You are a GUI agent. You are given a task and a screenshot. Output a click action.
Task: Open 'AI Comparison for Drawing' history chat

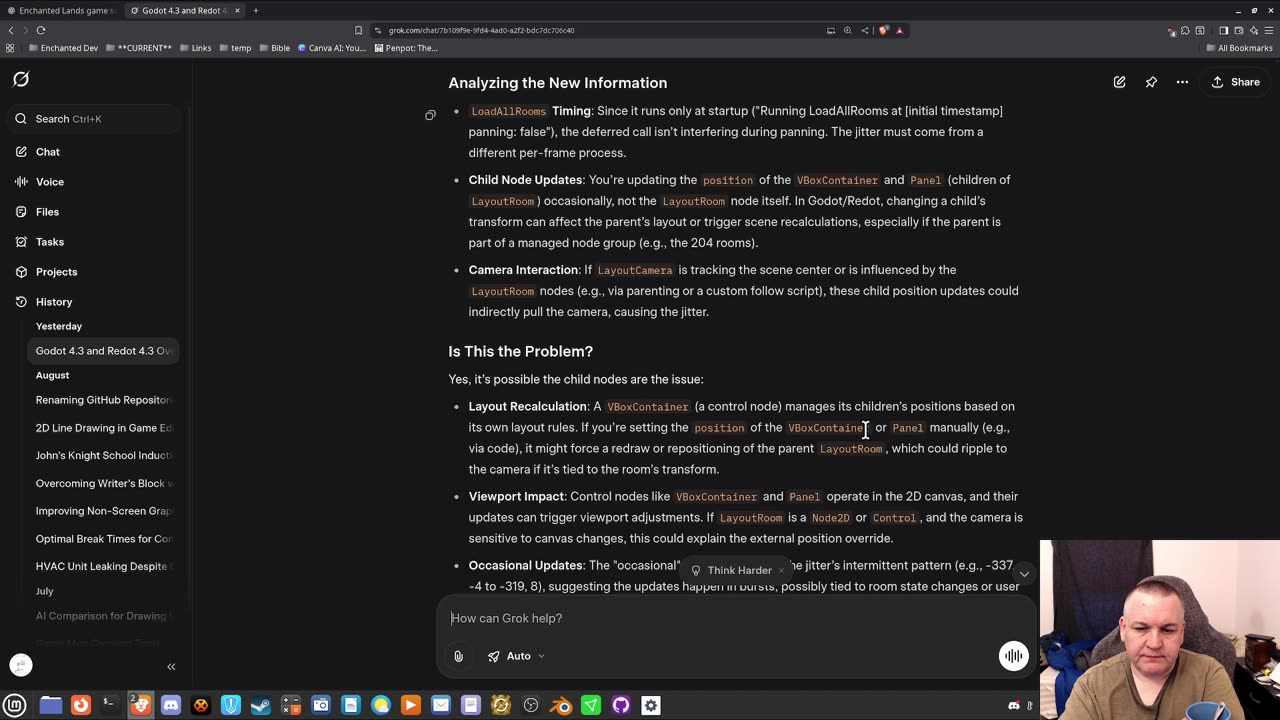(x=104, y=616)
